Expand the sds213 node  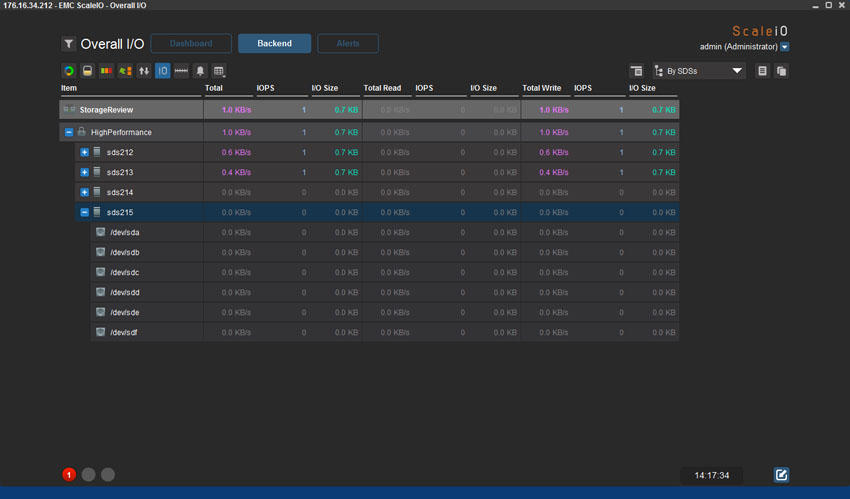pos(85,172)
